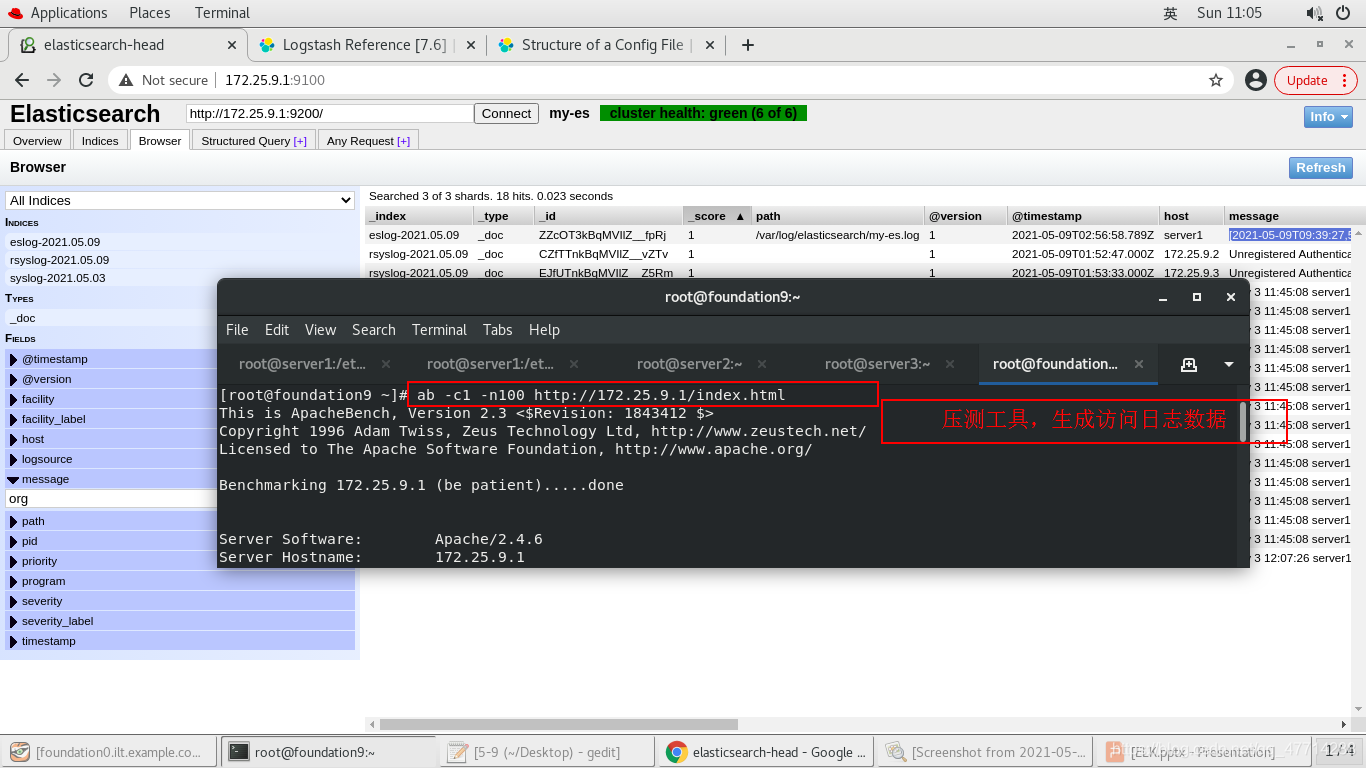Click the terminal vertical scrollbar

1243,420
